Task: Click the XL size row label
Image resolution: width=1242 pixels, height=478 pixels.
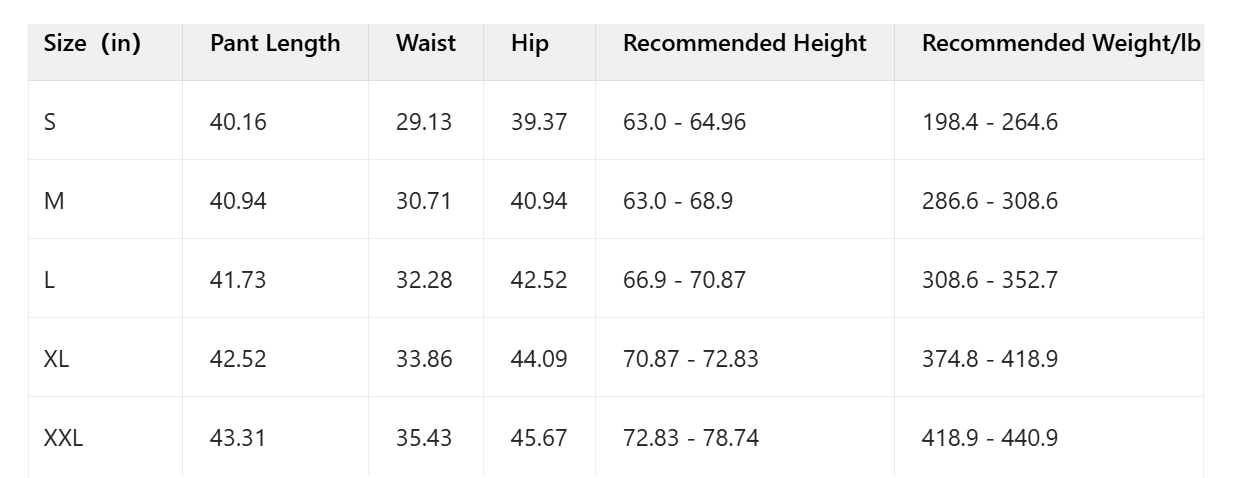Action: [57, 359]
